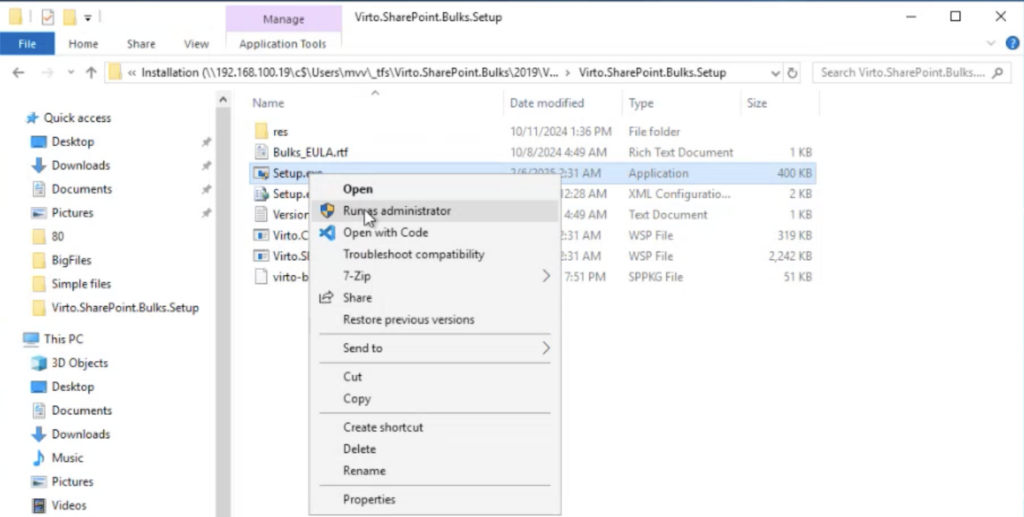
Task: Click Rename in the context menu
Action: point(434,471)
